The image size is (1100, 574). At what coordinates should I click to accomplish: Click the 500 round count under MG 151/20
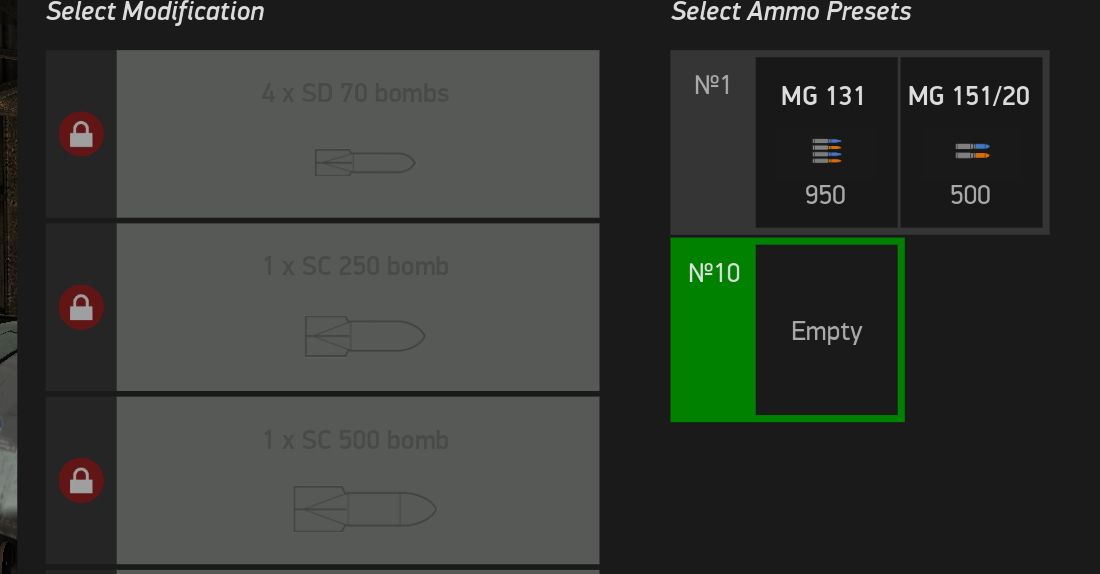pyautogui.click(x=970, y=195)
